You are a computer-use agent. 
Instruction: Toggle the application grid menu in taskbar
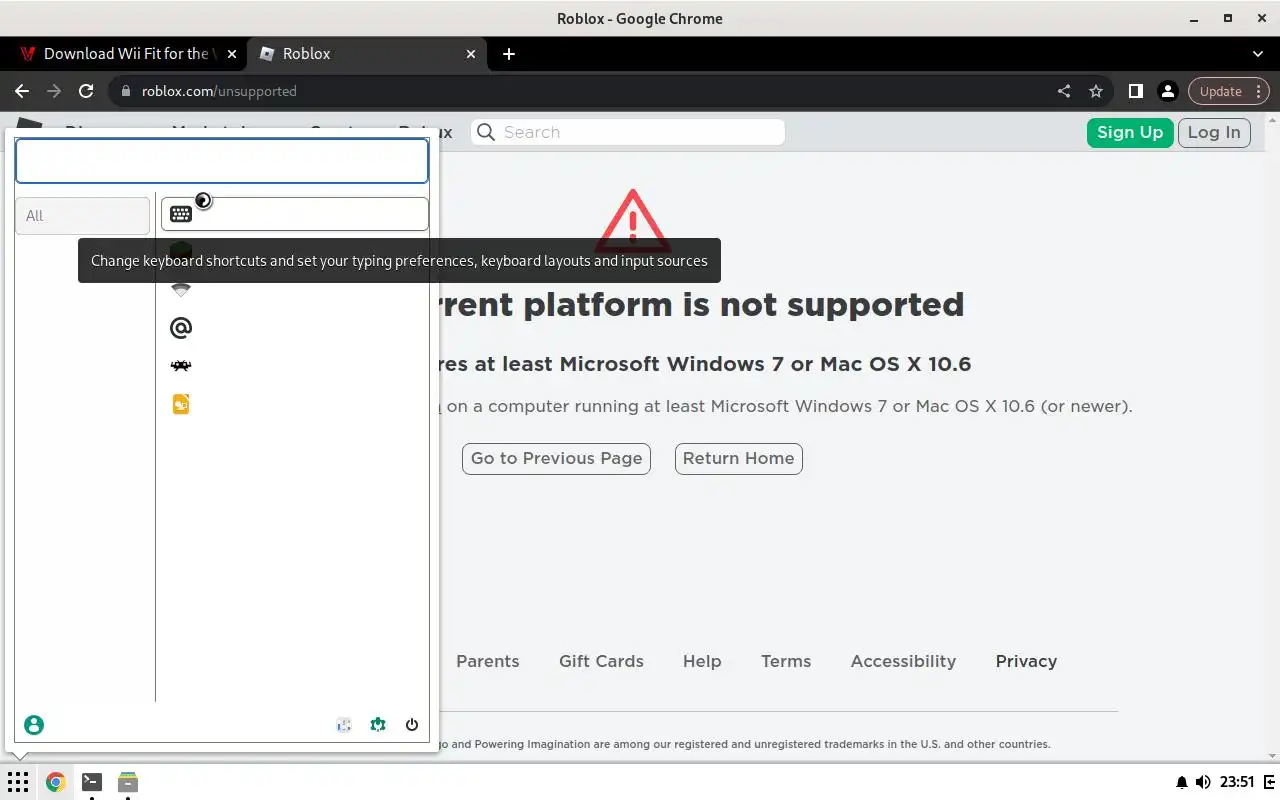[18, 782]
